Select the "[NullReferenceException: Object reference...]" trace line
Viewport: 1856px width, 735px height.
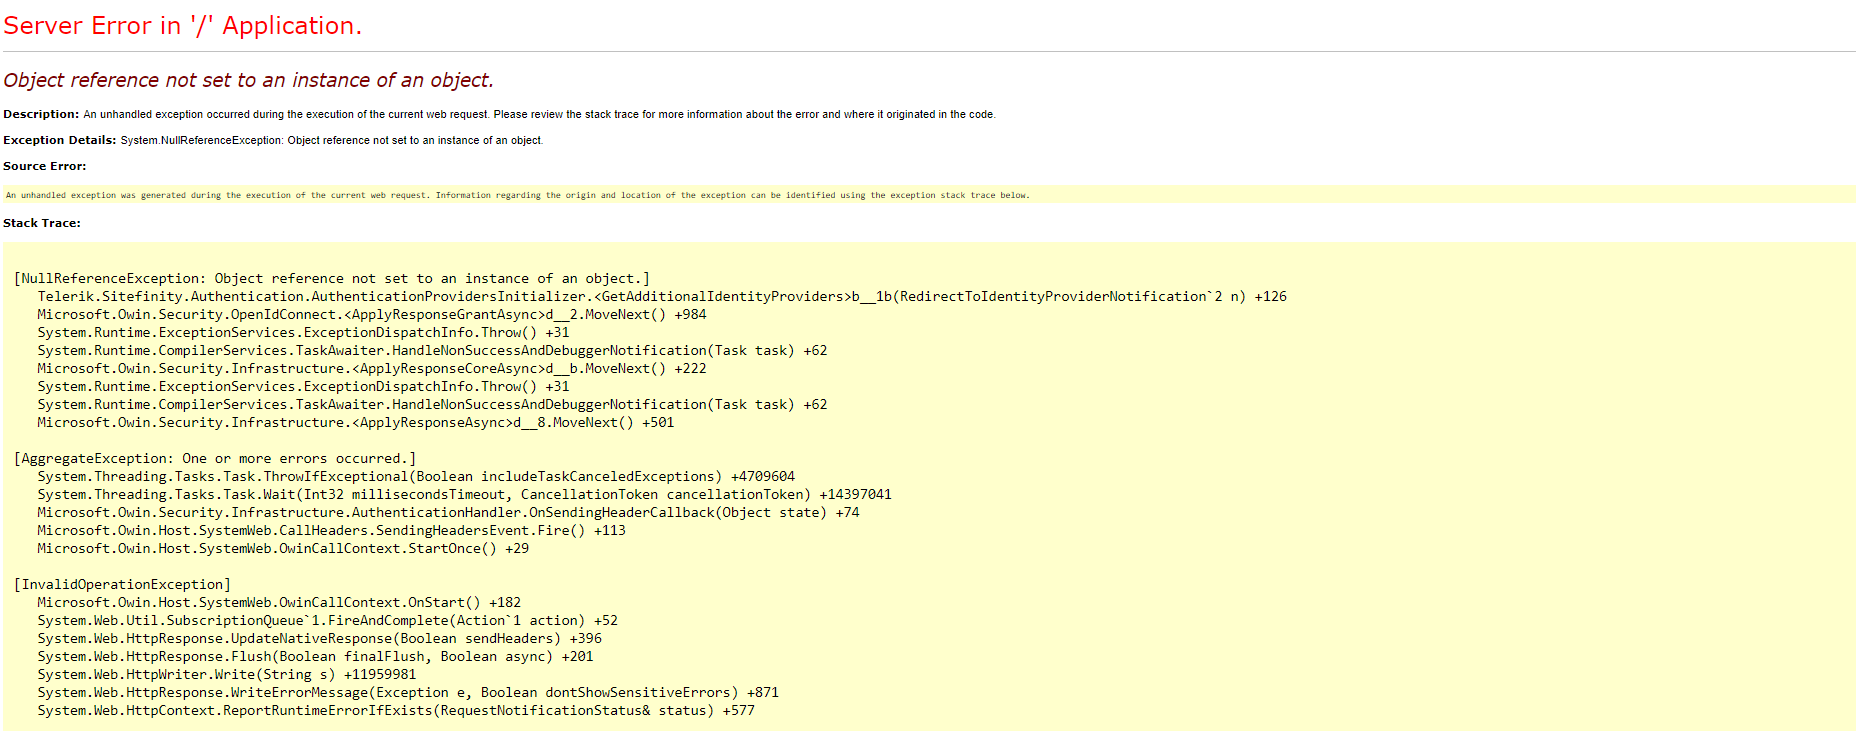(x=332, y=279)
